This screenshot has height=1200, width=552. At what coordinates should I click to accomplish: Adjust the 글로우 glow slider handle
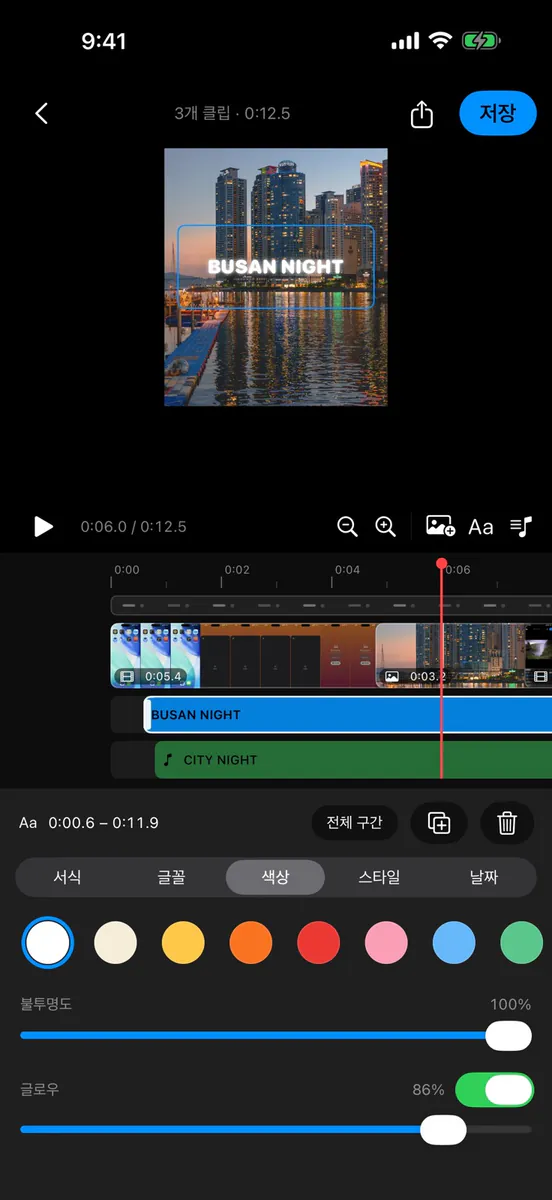pos(443,1130)
